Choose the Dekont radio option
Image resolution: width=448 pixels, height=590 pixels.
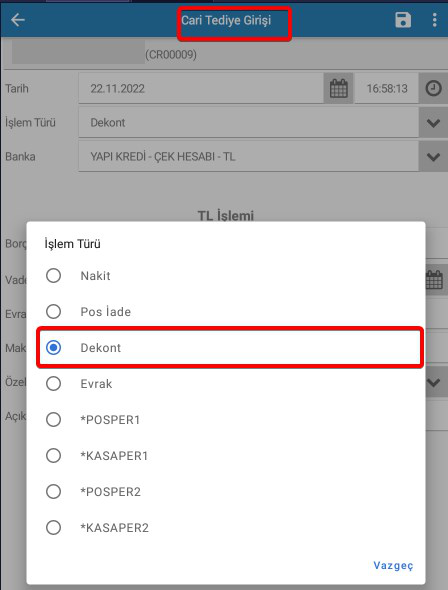[x=53, y=348]
